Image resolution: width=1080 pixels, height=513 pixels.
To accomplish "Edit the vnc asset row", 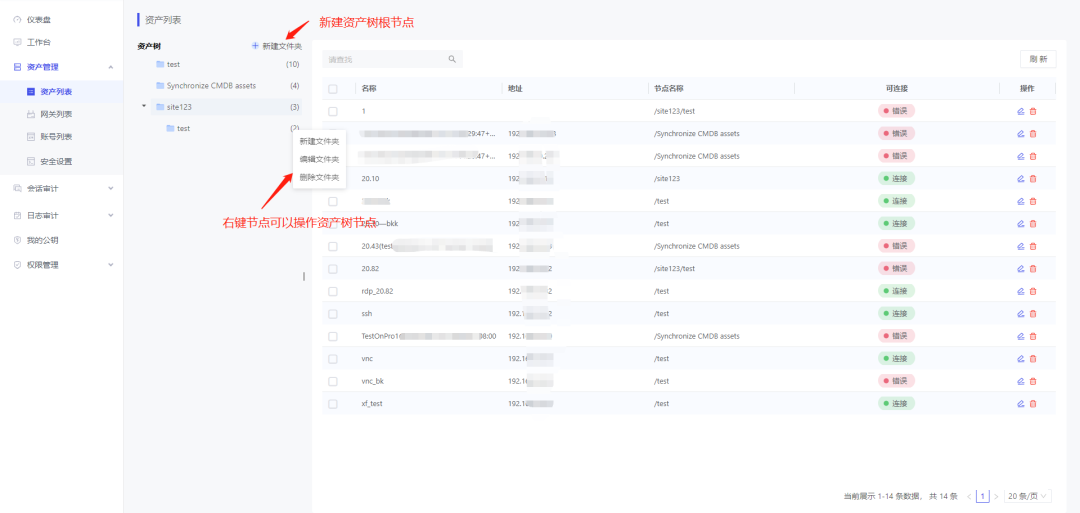I will (1021, 359).
